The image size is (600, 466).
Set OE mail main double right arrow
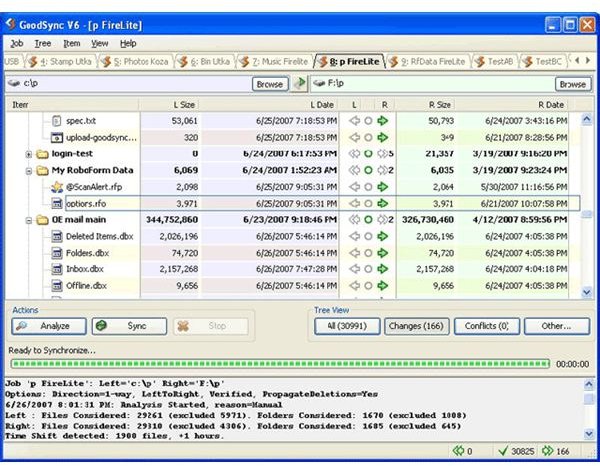pos(382,220)
